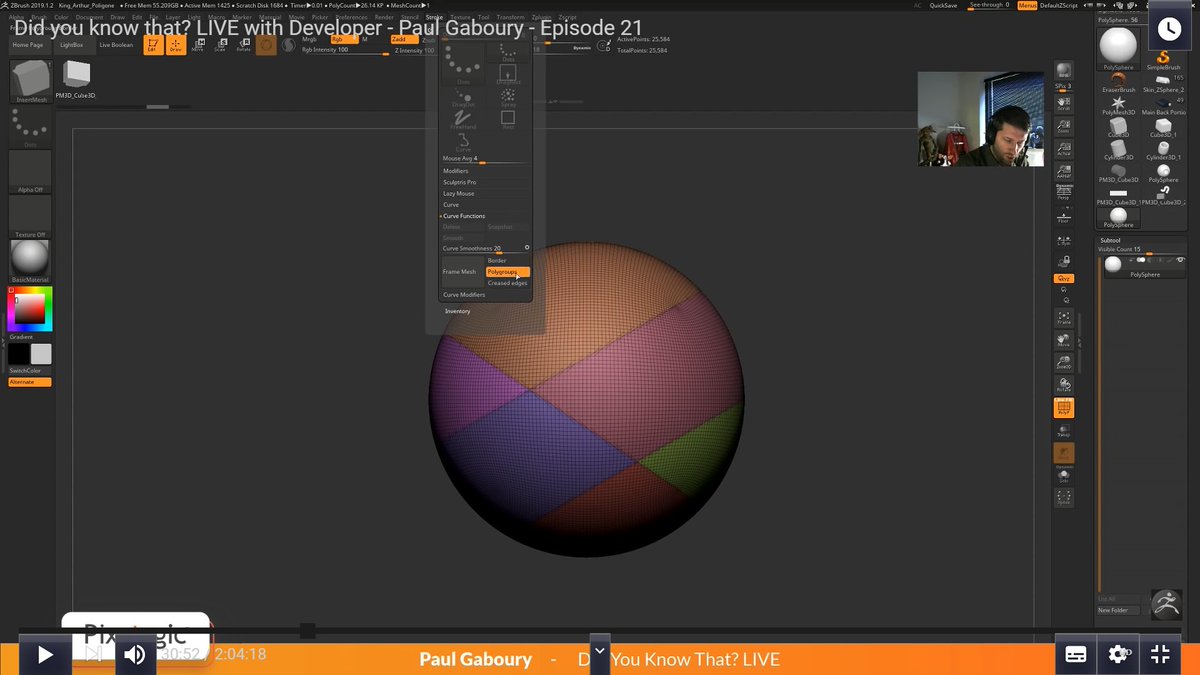This screenshot has height=675, width=1200.
Task: Select the EraserBrush tool
Action: tap(1118, 81)
